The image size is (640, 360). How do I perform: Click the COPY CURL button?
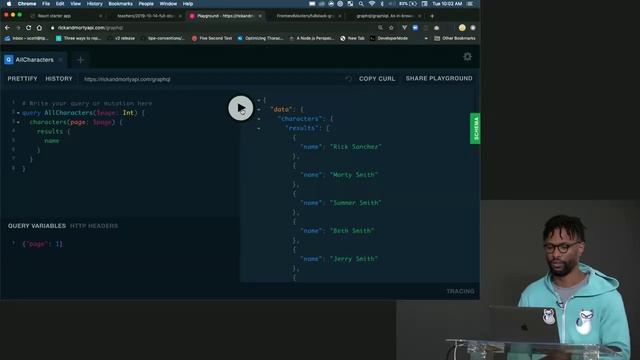pyautogui.click(x=377, y=79)
